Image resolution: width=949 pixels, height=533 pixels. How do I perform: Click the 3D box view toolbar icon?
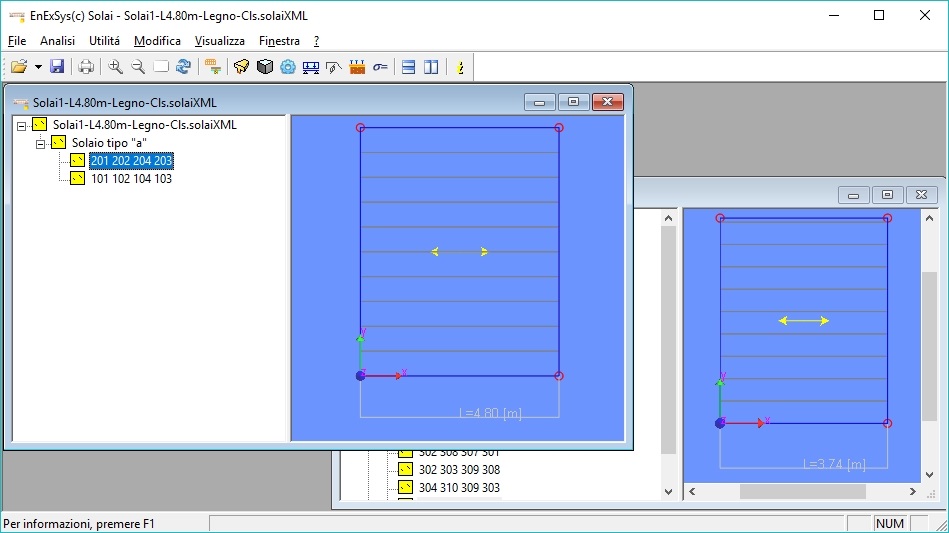[x=265, y=67]
